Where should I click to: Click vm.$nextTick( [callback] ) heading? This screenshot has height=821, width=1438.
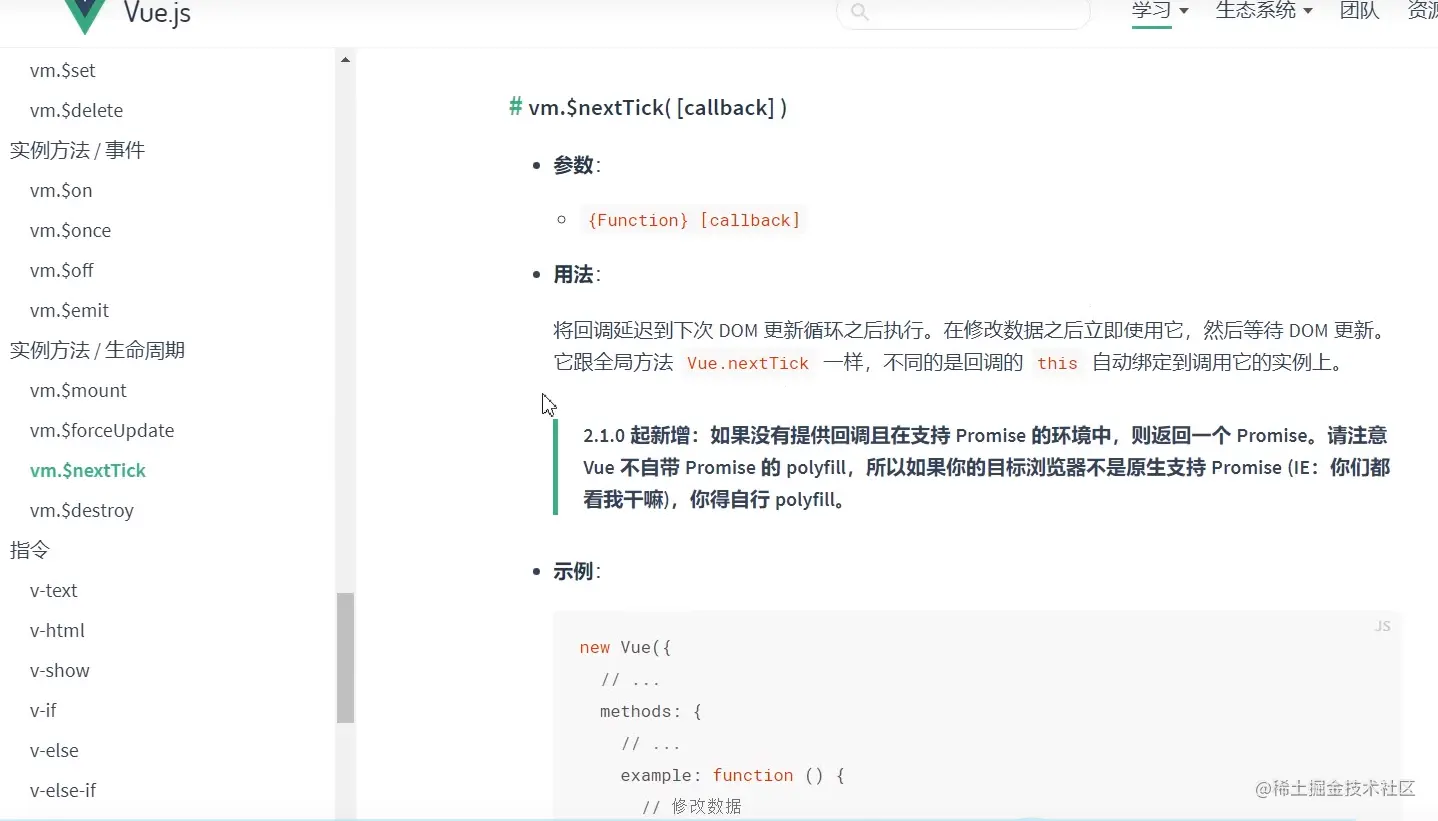pyautogui.click(x=658, y=107)
